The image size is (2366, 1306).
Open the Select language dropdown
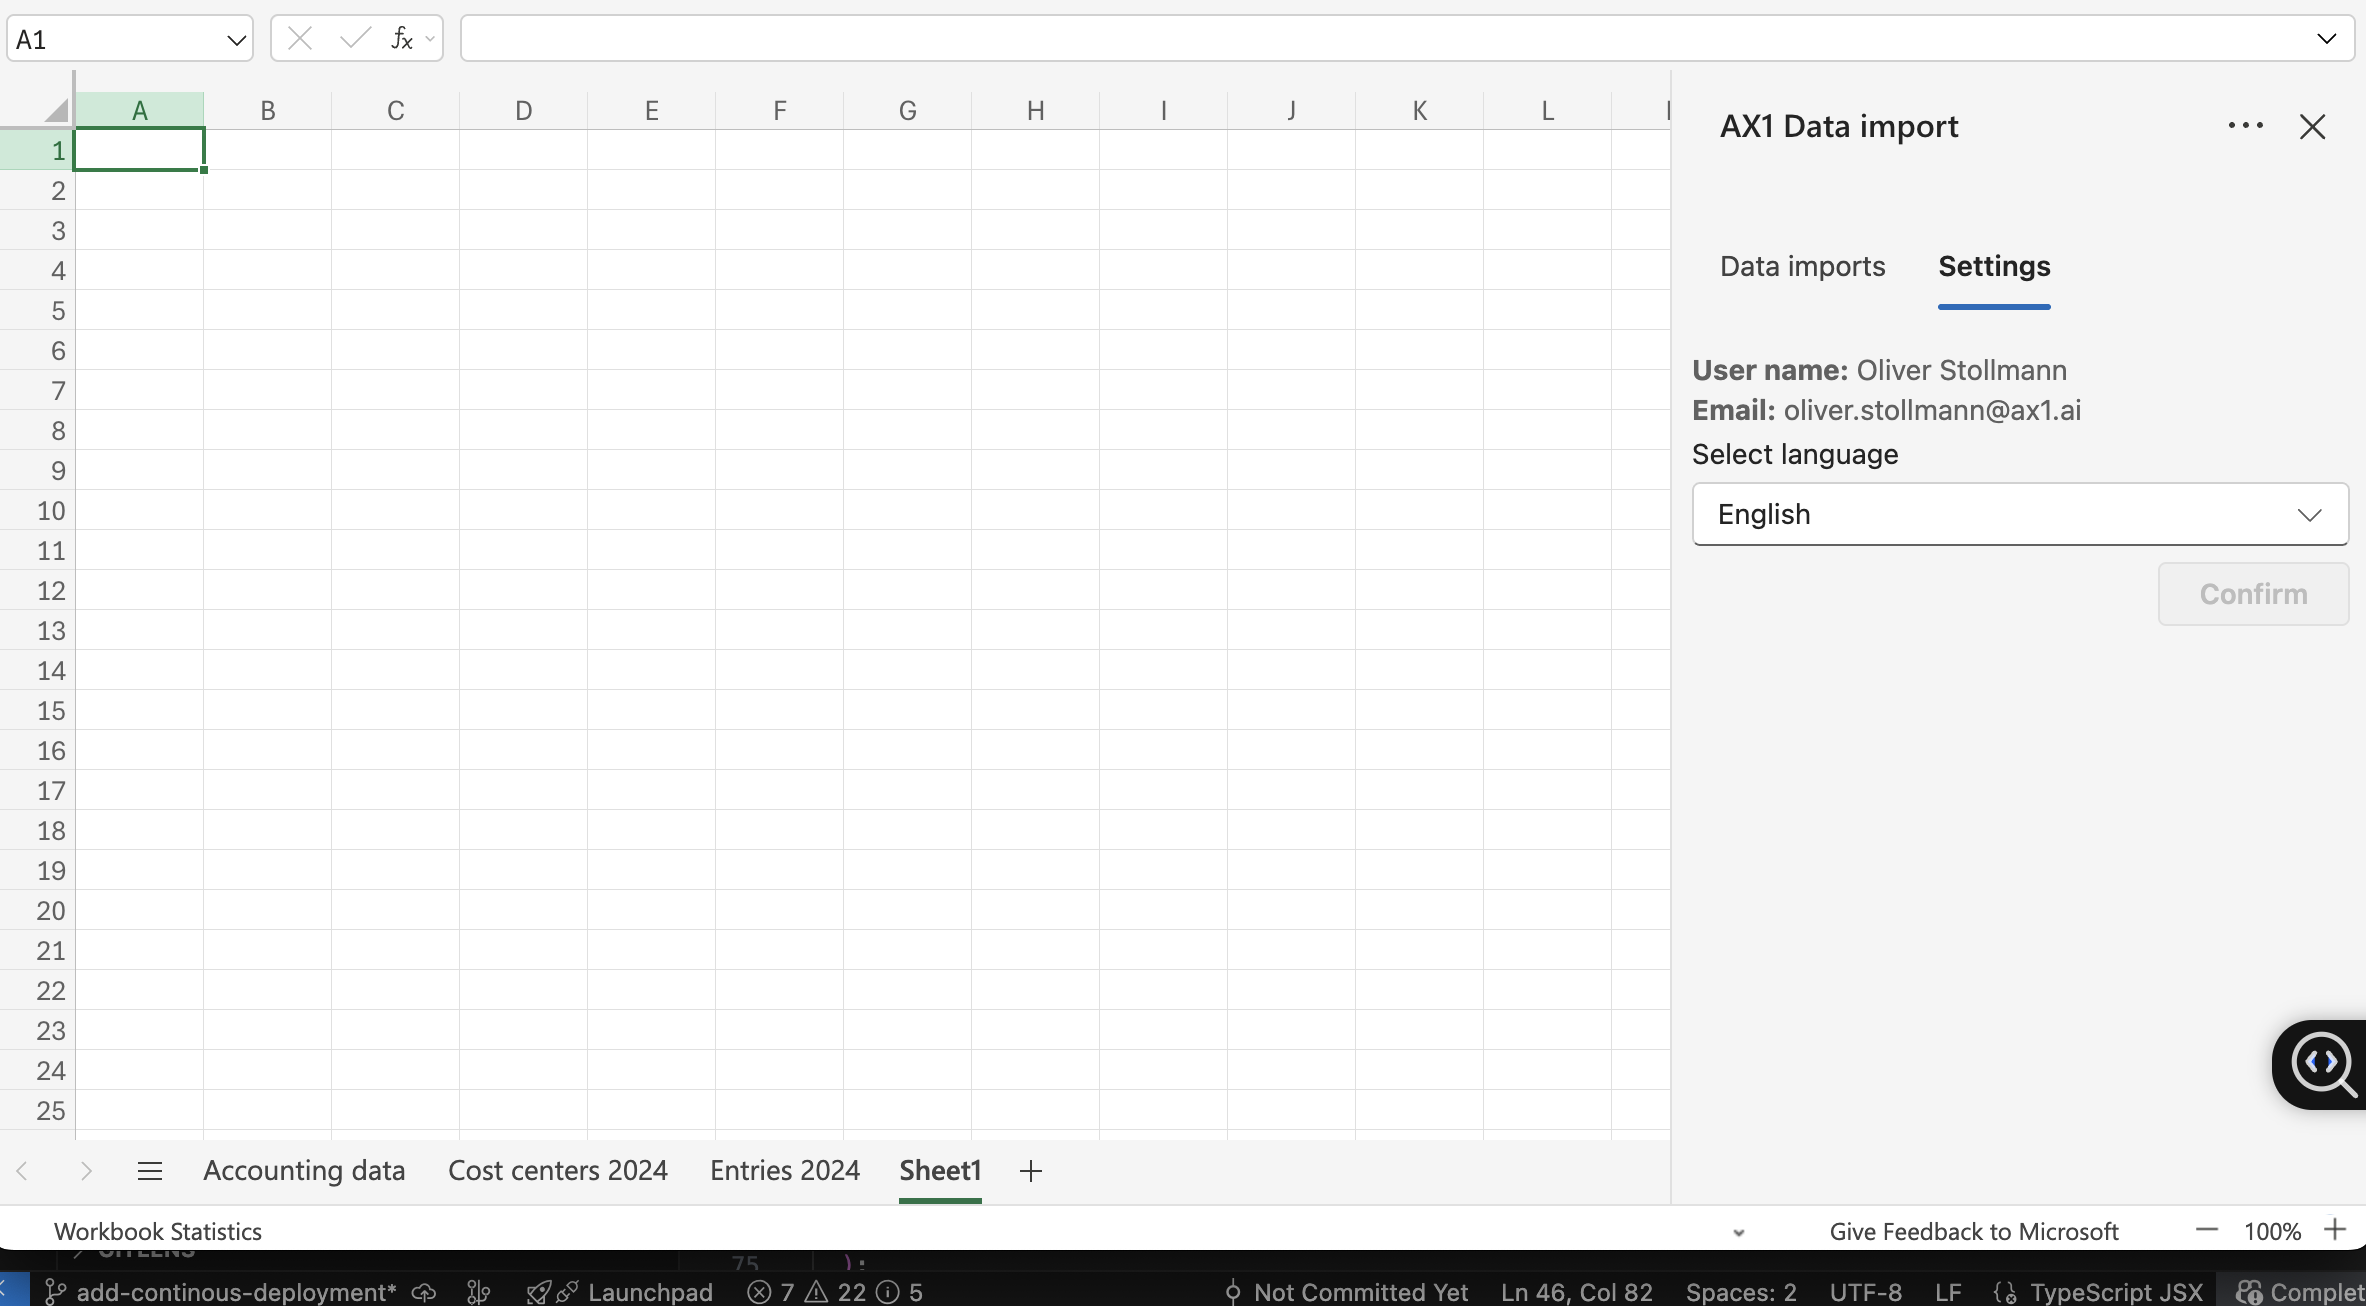click(2019, 514)
